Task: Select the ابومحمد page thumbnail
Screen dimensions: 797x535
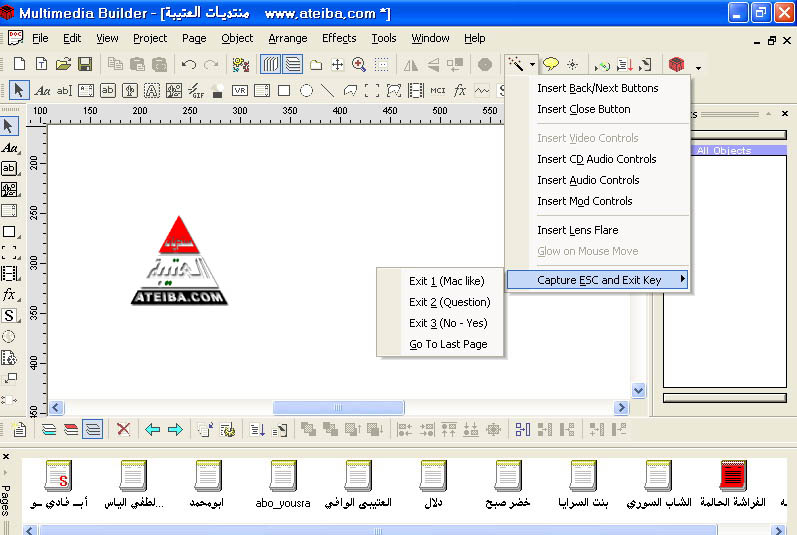Action: pos(207,484)
